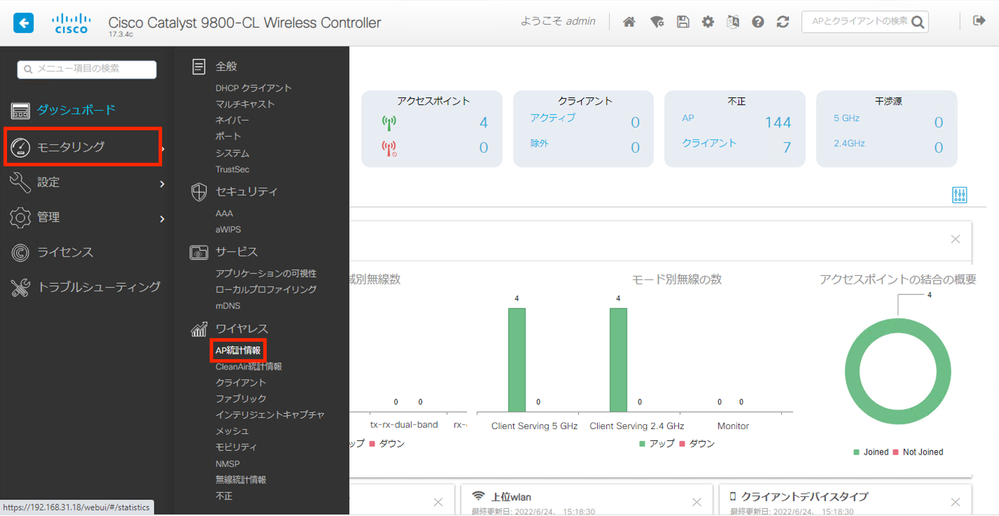
Task: Collapse sidebar with back arrow button
Action: click(24, 24)
